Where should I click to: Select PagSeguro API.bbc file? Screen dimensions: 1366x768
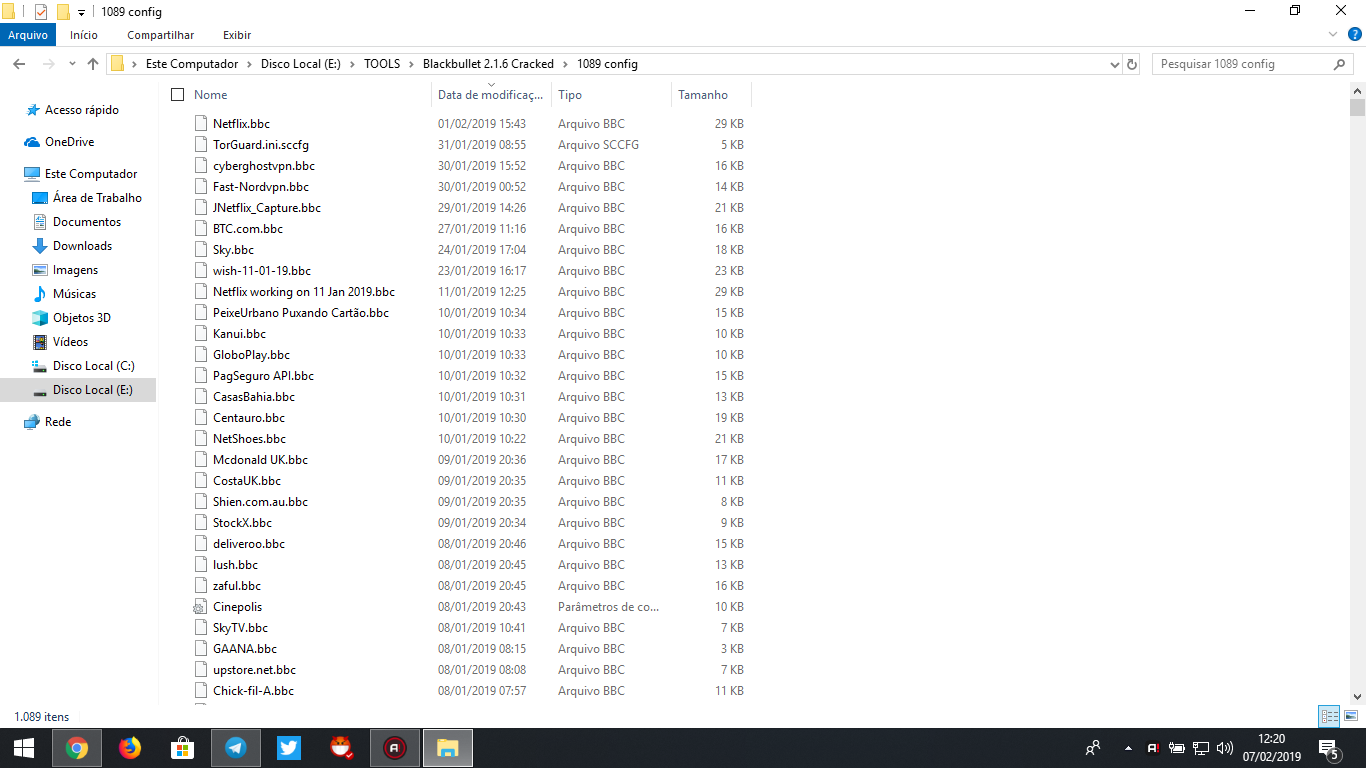tap(263, 376)
